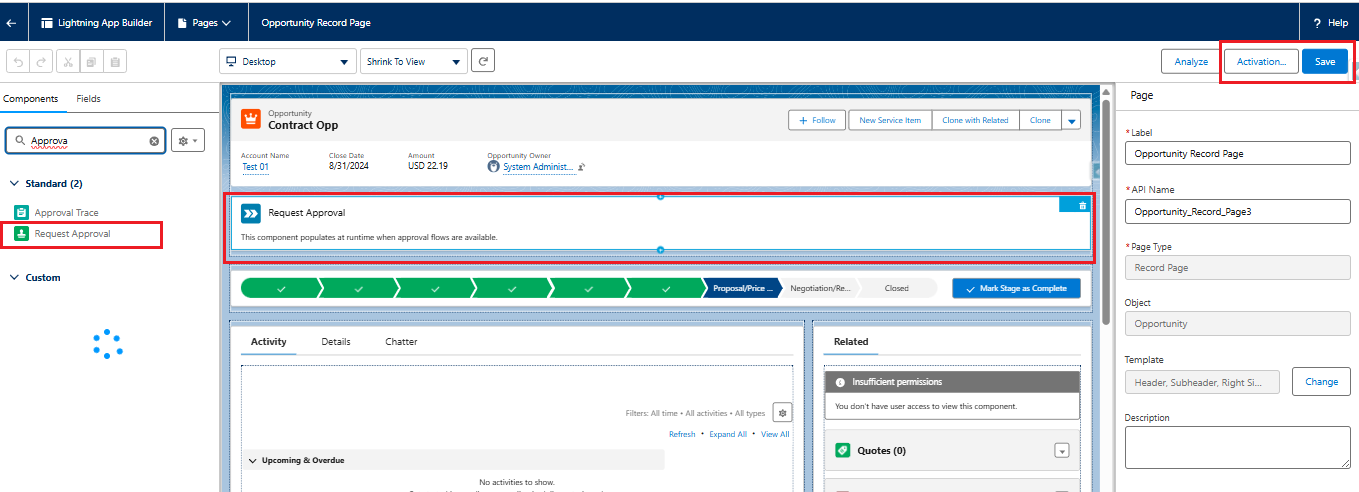Switch to the Fields tab
The width and height of the screenshot is (1359, 492).
tap(88, 99)
